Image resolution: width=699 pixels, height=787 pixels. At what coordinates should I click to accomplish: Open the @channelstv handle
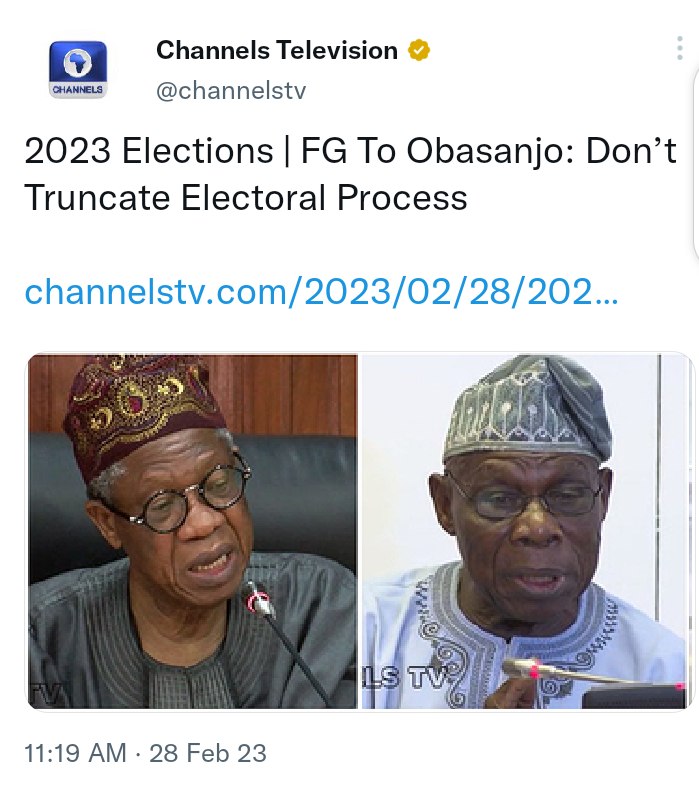click(x=231, y=91)
